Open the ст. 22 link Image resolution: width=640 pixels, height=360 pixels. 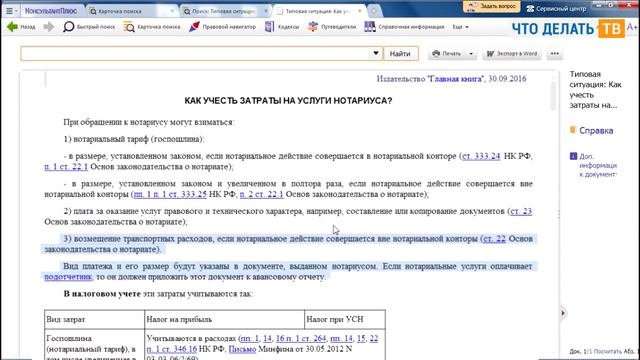pyautogui.click(x=494, y=239)
